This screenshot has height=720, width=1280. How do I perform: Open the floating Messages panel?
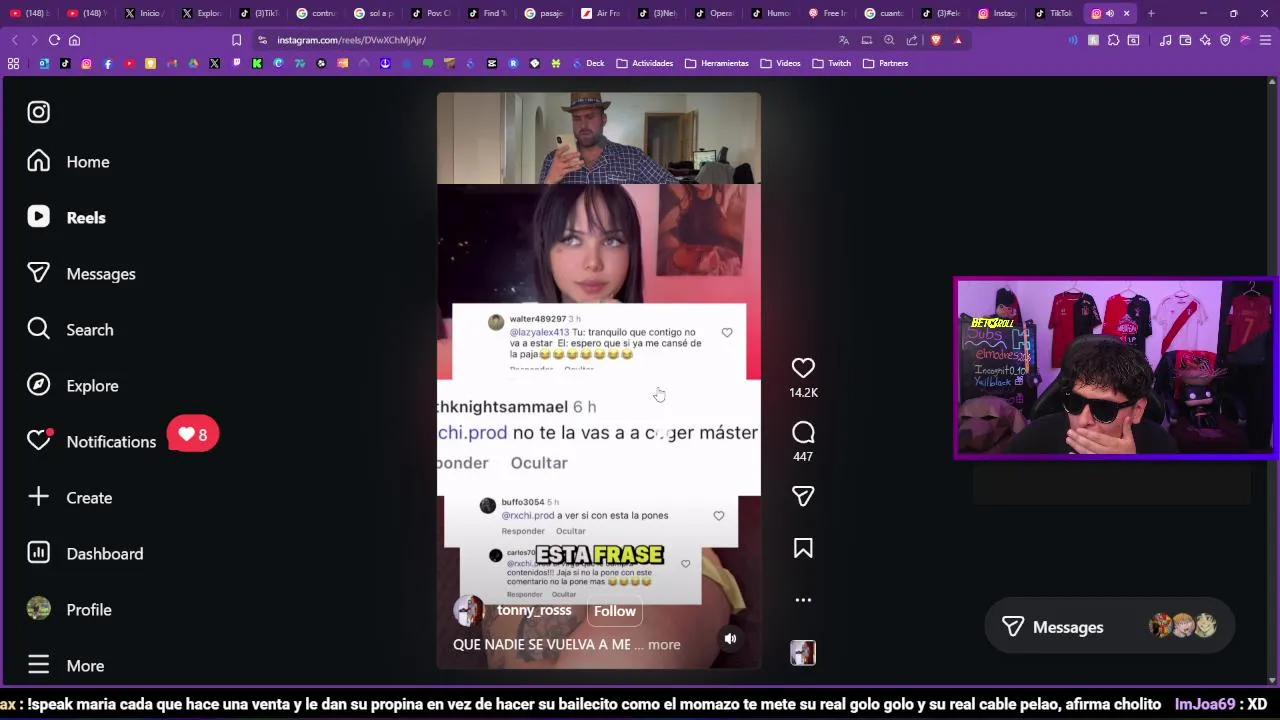click(x=1109, y=627)
